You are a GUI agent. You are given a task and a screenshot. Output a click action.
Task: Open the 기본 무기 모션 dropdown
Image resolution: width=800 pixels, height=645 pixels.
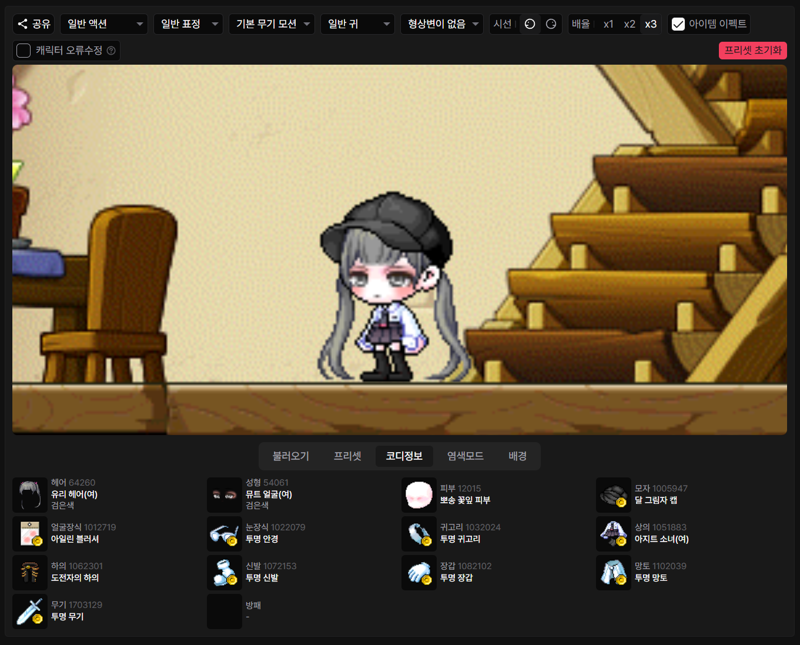271,24
